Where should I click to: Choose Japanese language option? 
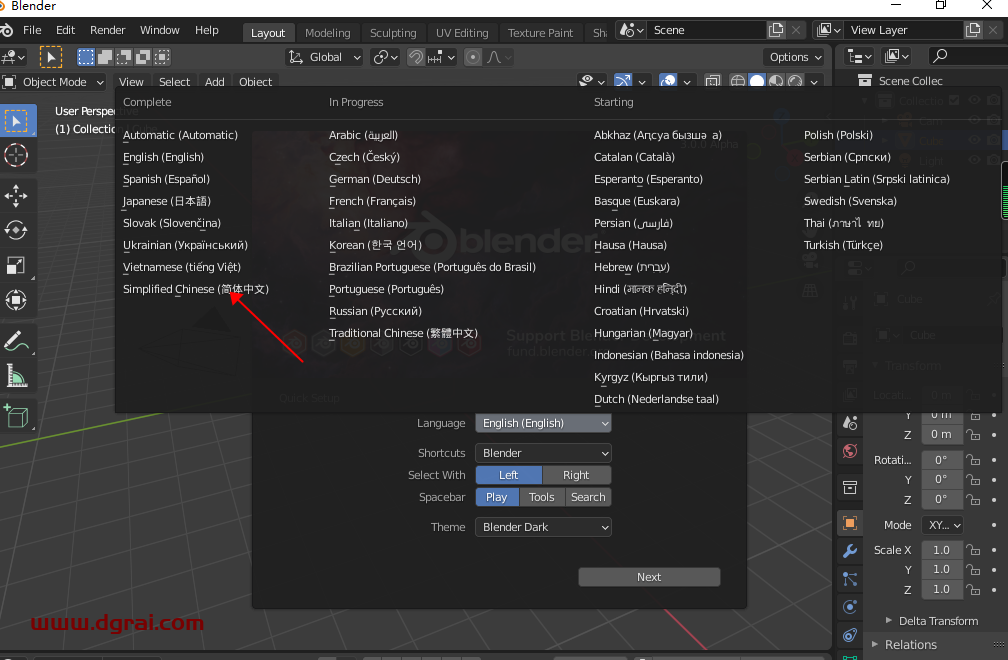(167, 201)
